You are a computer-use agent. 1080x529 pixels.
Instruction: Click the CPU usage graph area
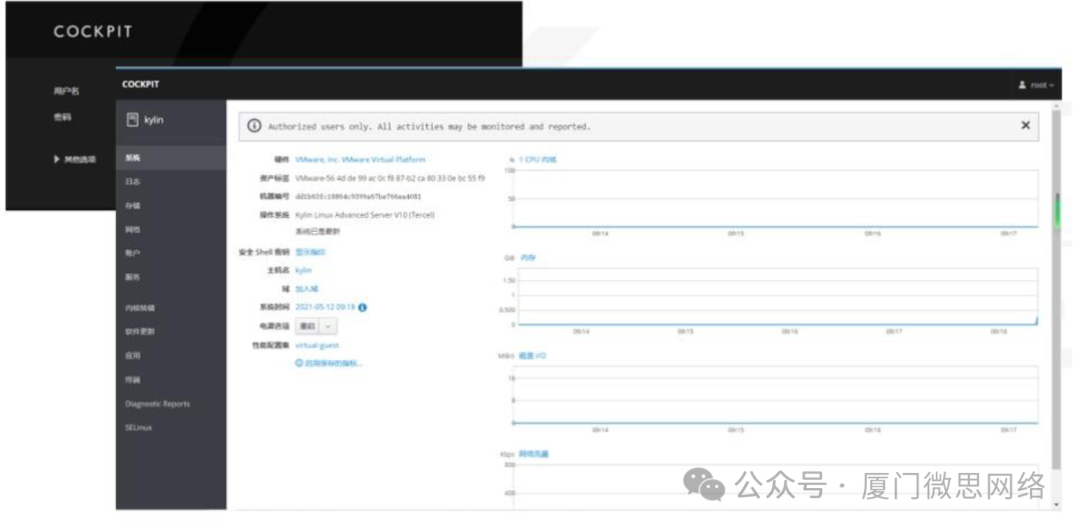tap(778, 198)
